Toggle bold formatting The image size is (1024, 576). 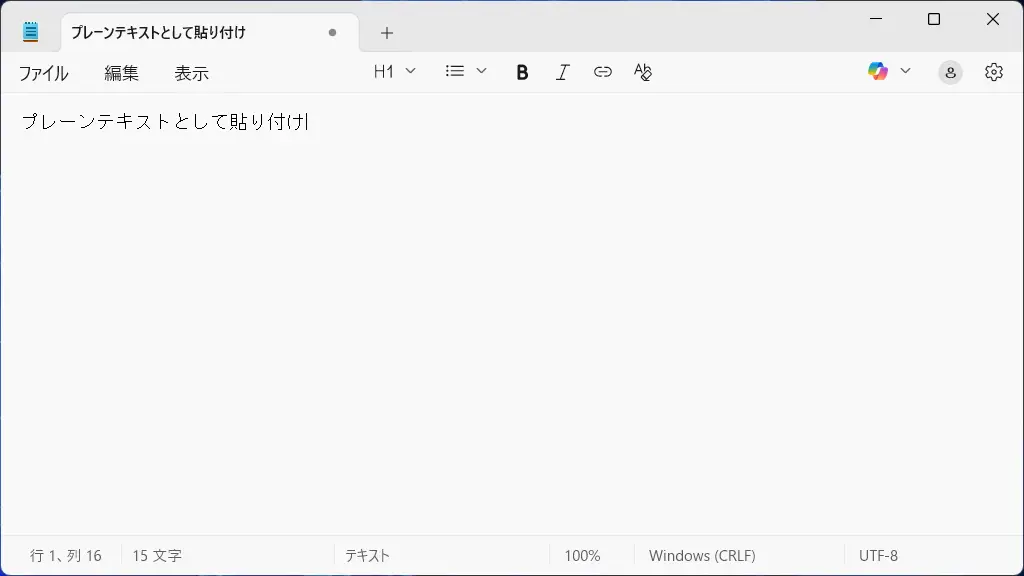(522, 72)
